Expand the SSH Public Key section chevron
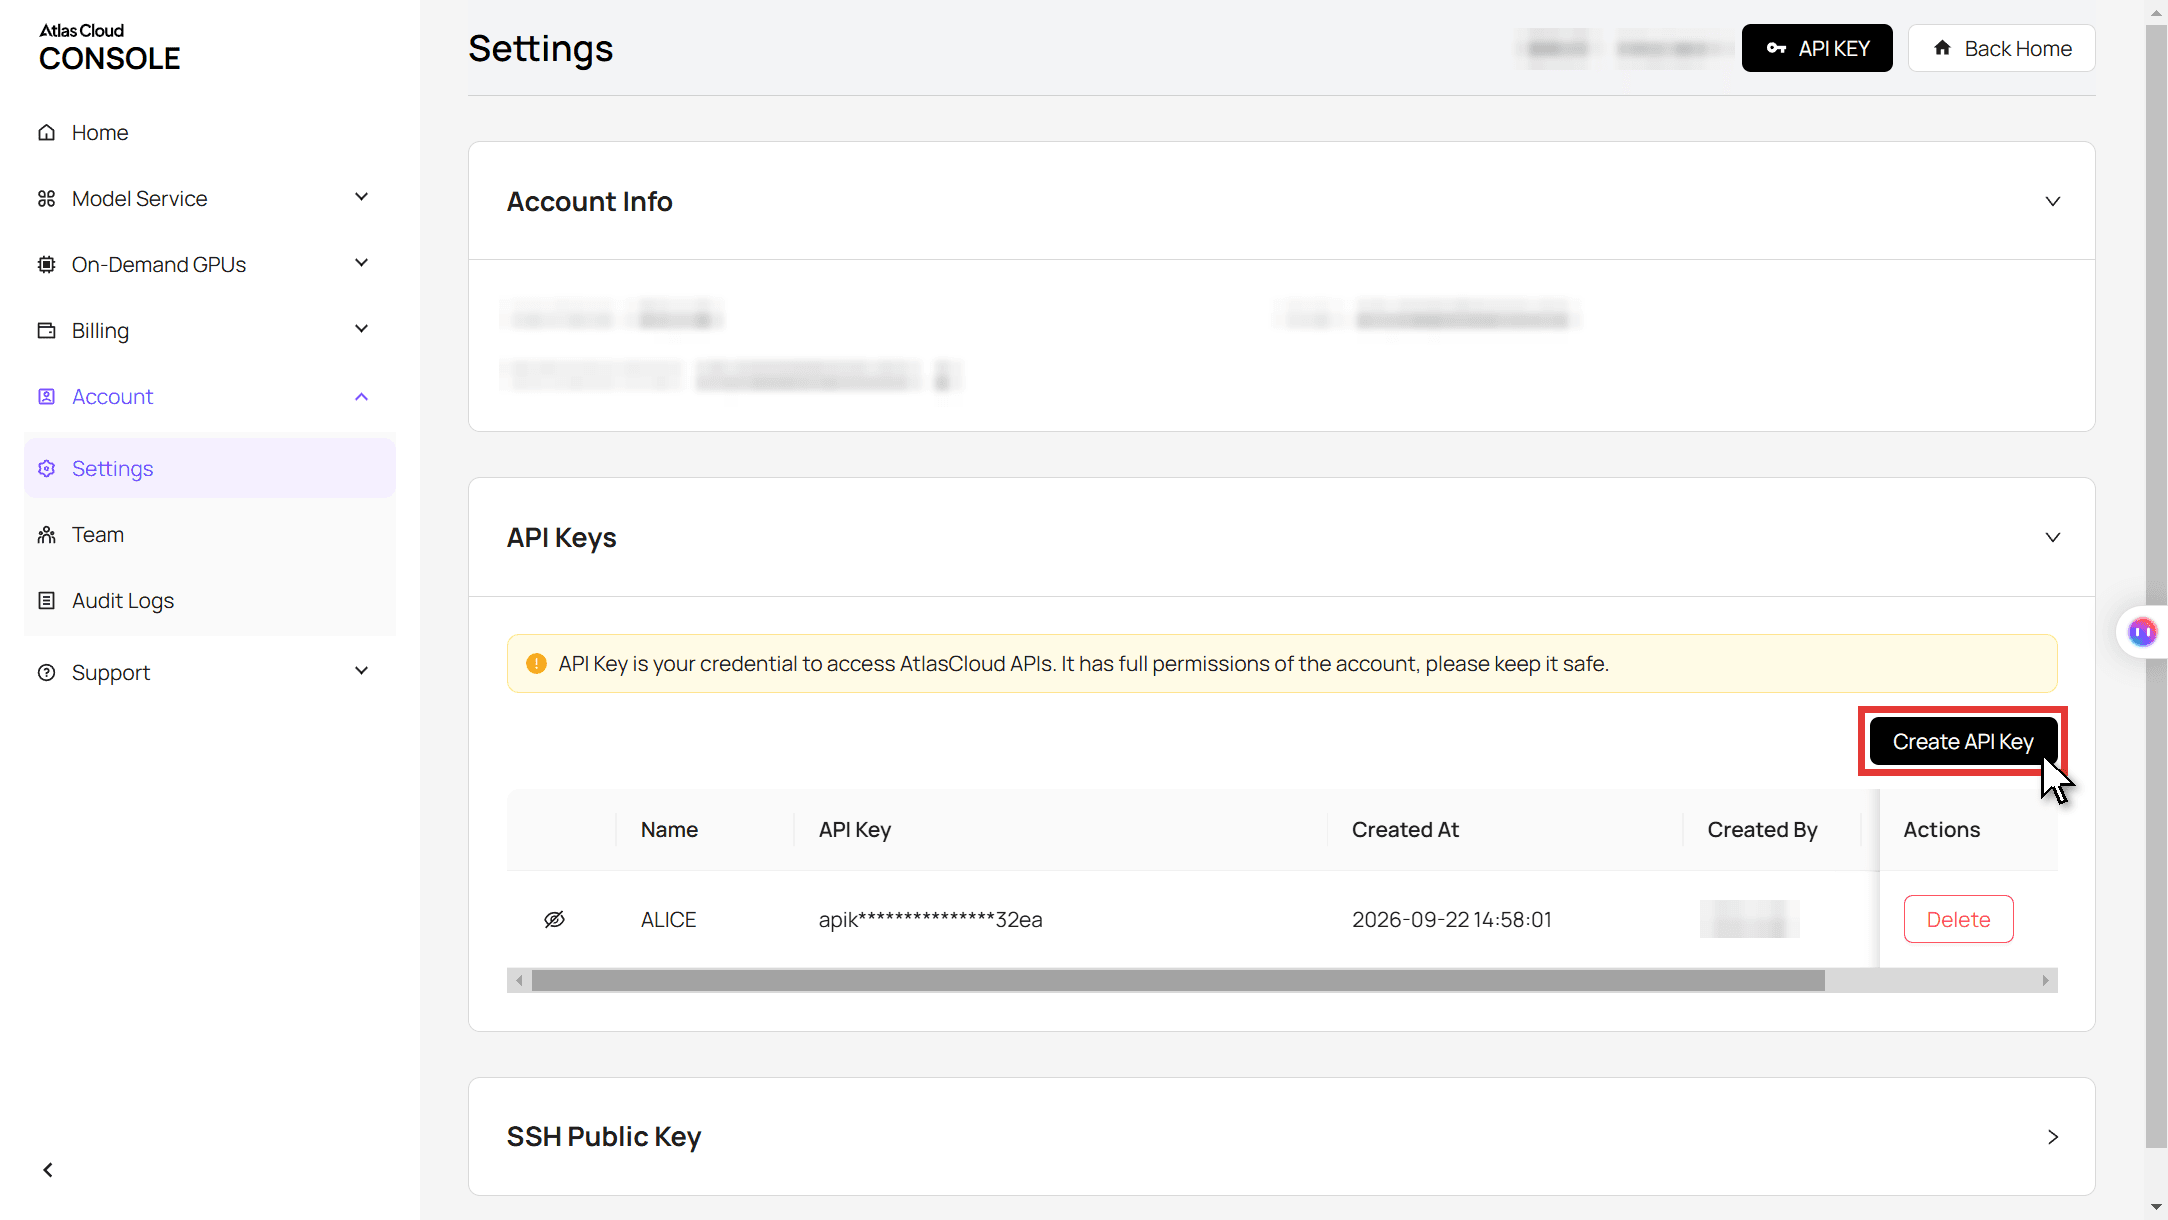The height and width of the screenshot is (1220, 2168). click(x=2053, y=1137)
